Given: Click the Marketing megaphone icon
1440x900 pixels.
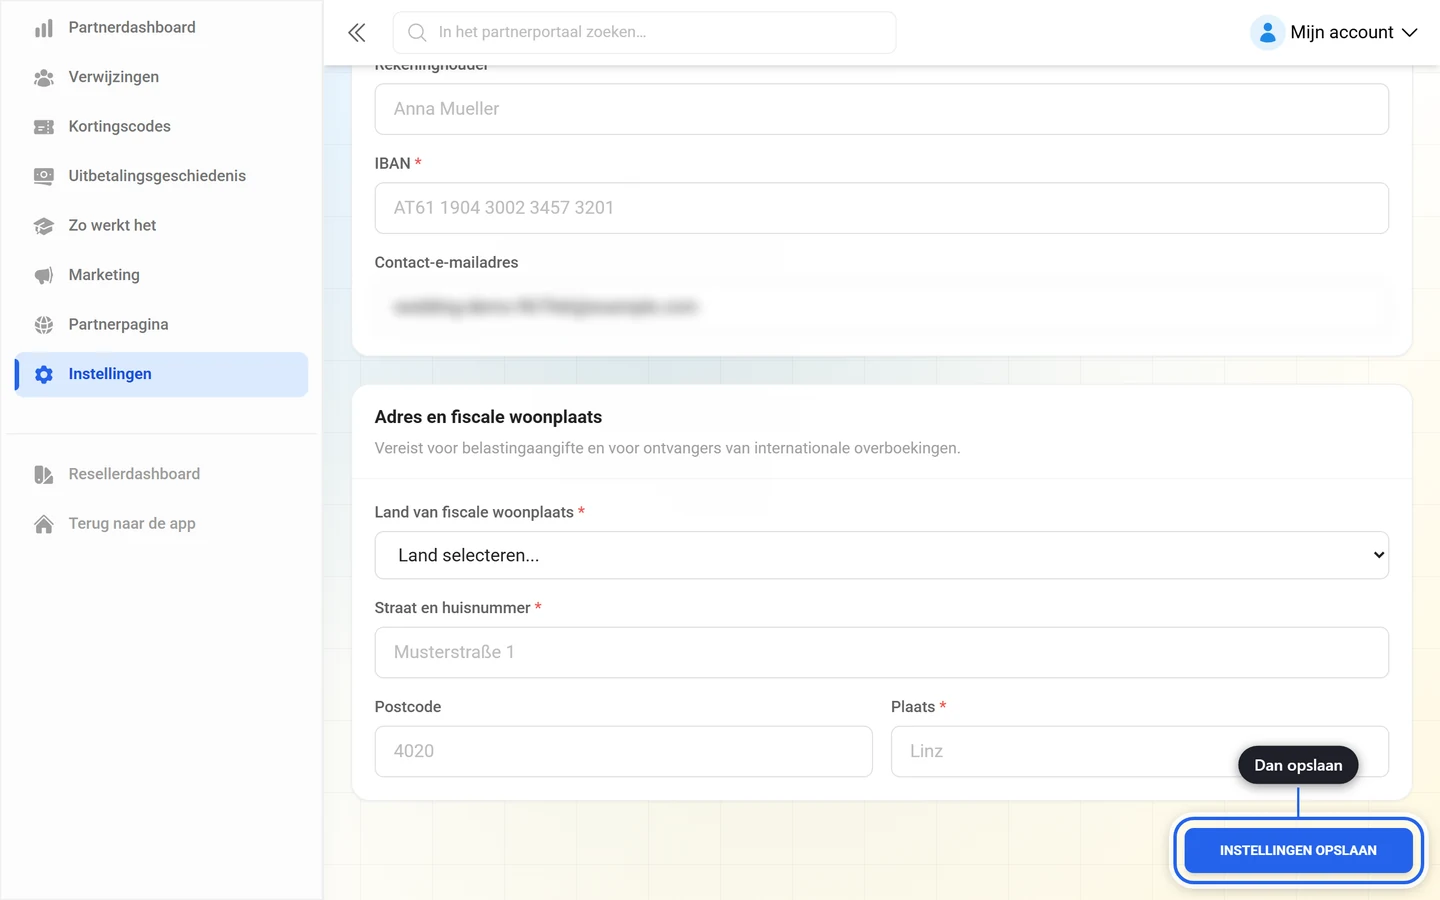Looking at the screenshot, I should (44, 275).
